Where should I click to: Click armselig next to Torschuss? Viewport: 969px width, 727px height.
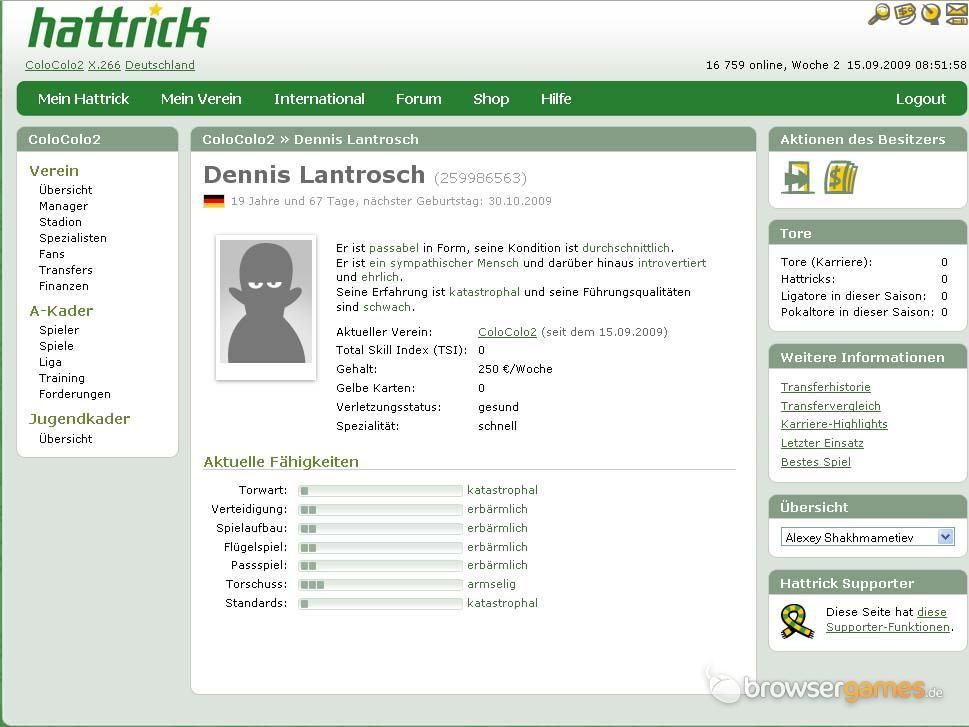491,584
